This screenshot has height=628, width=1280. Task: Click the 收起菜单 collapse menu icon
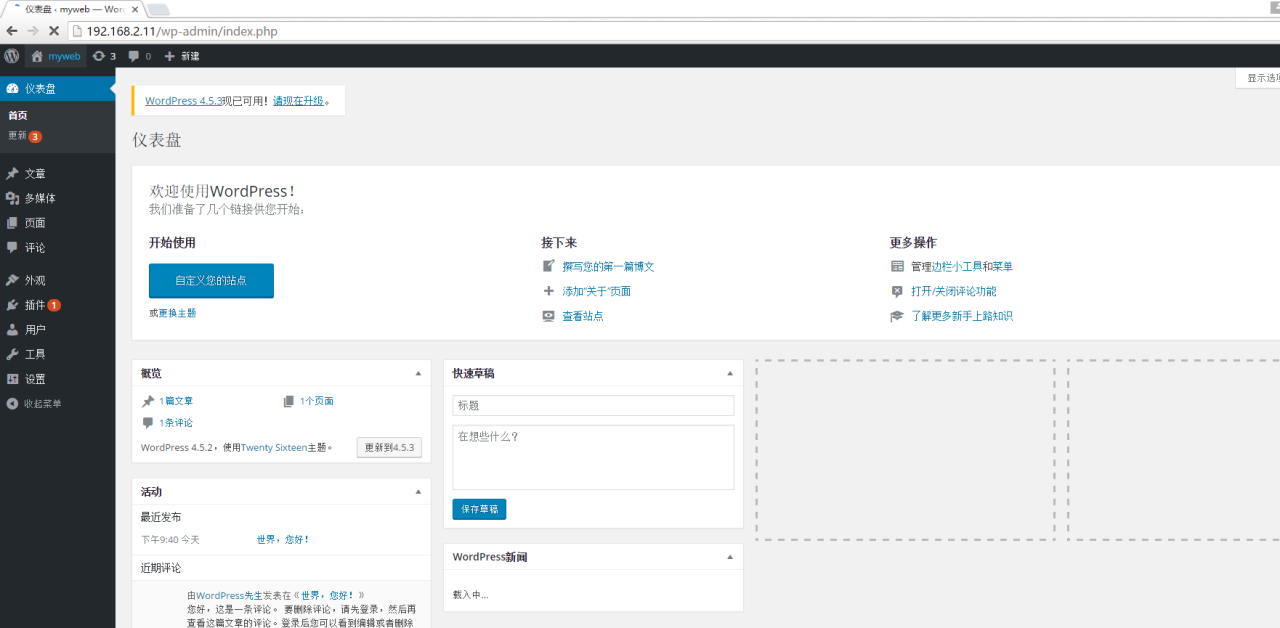point(12,404)
